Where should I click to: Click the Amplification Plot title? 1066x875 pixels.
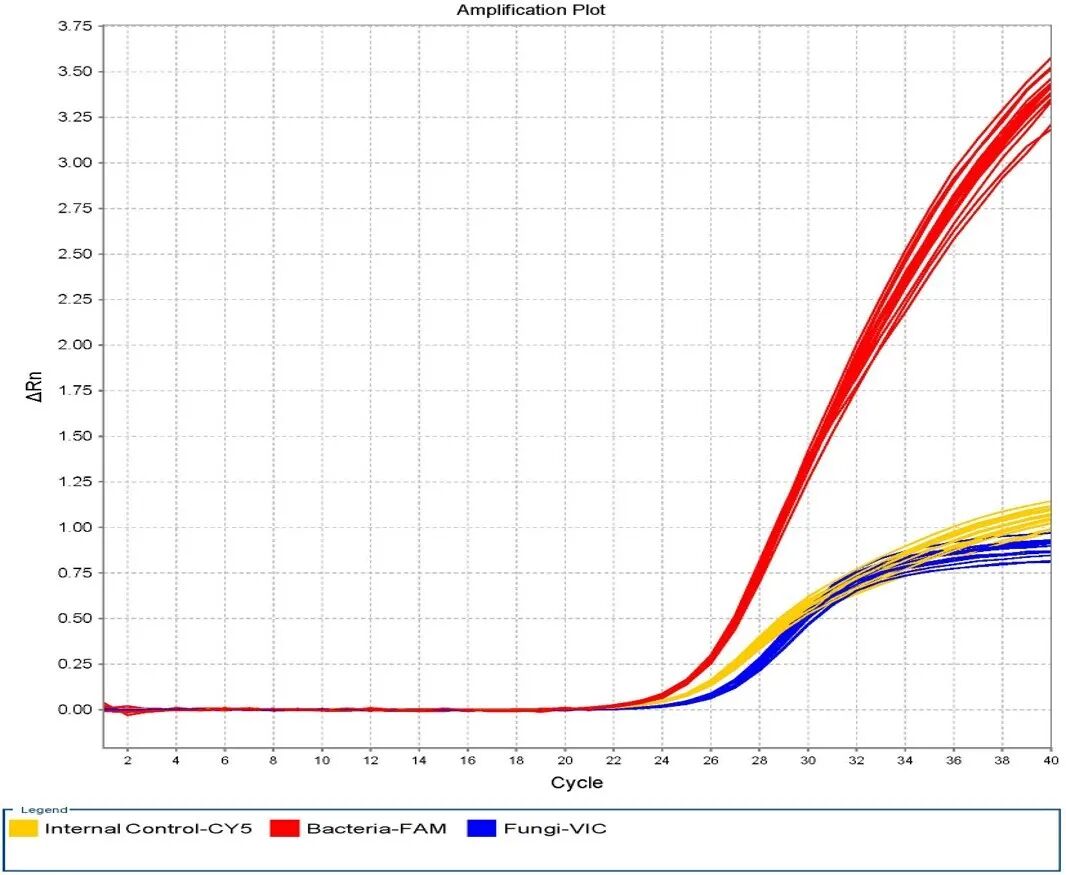[x=531, y=10]
